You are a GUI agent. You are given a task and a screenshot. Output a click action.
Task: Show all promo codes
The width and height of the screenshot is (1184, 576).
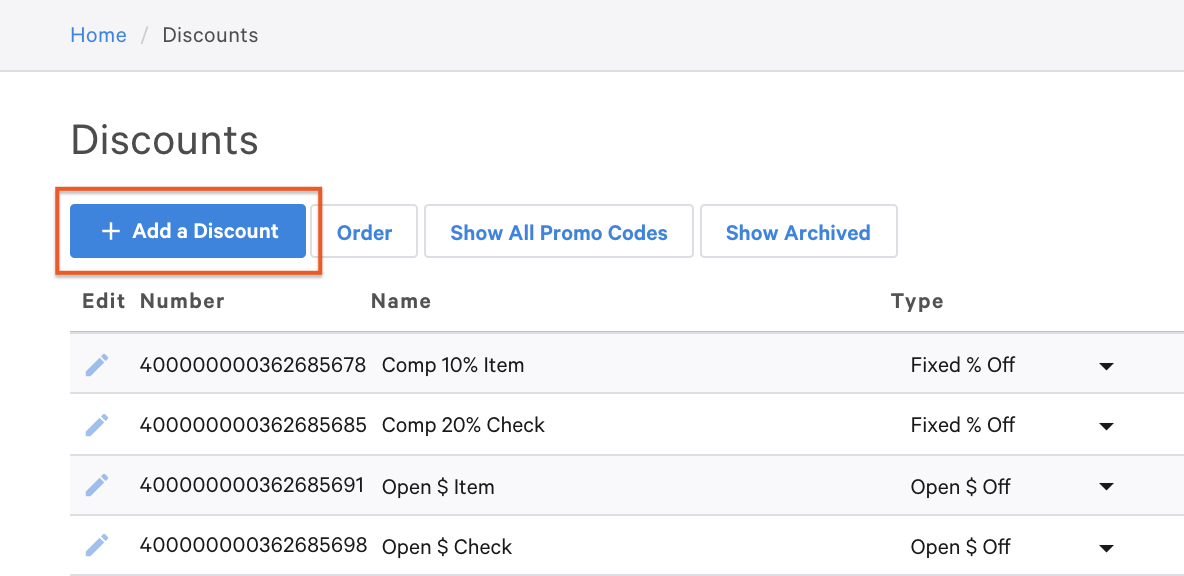(x=558, y=232)
